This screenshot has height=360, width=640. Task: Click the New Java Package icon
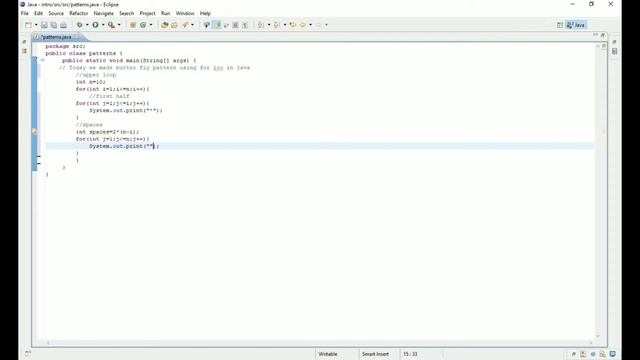pos(133,25)
